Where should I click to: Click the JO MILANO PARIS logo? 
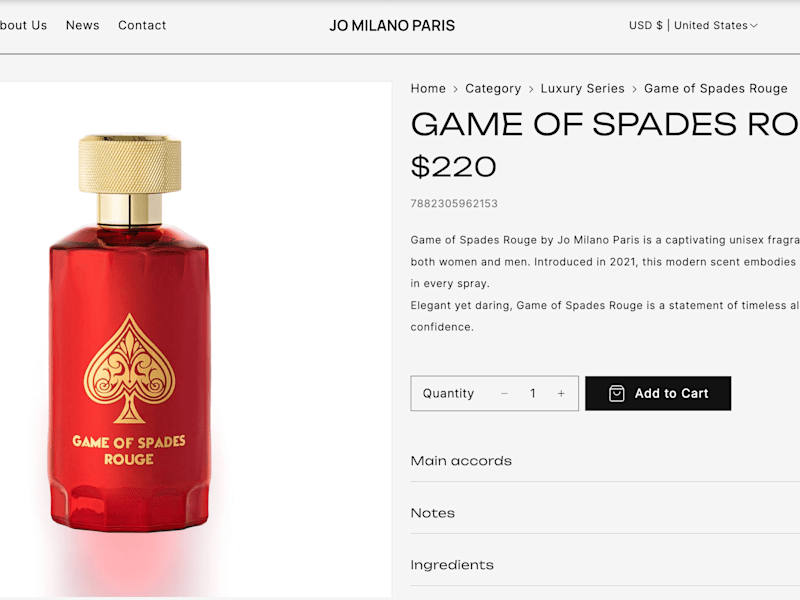click(392, 26)
